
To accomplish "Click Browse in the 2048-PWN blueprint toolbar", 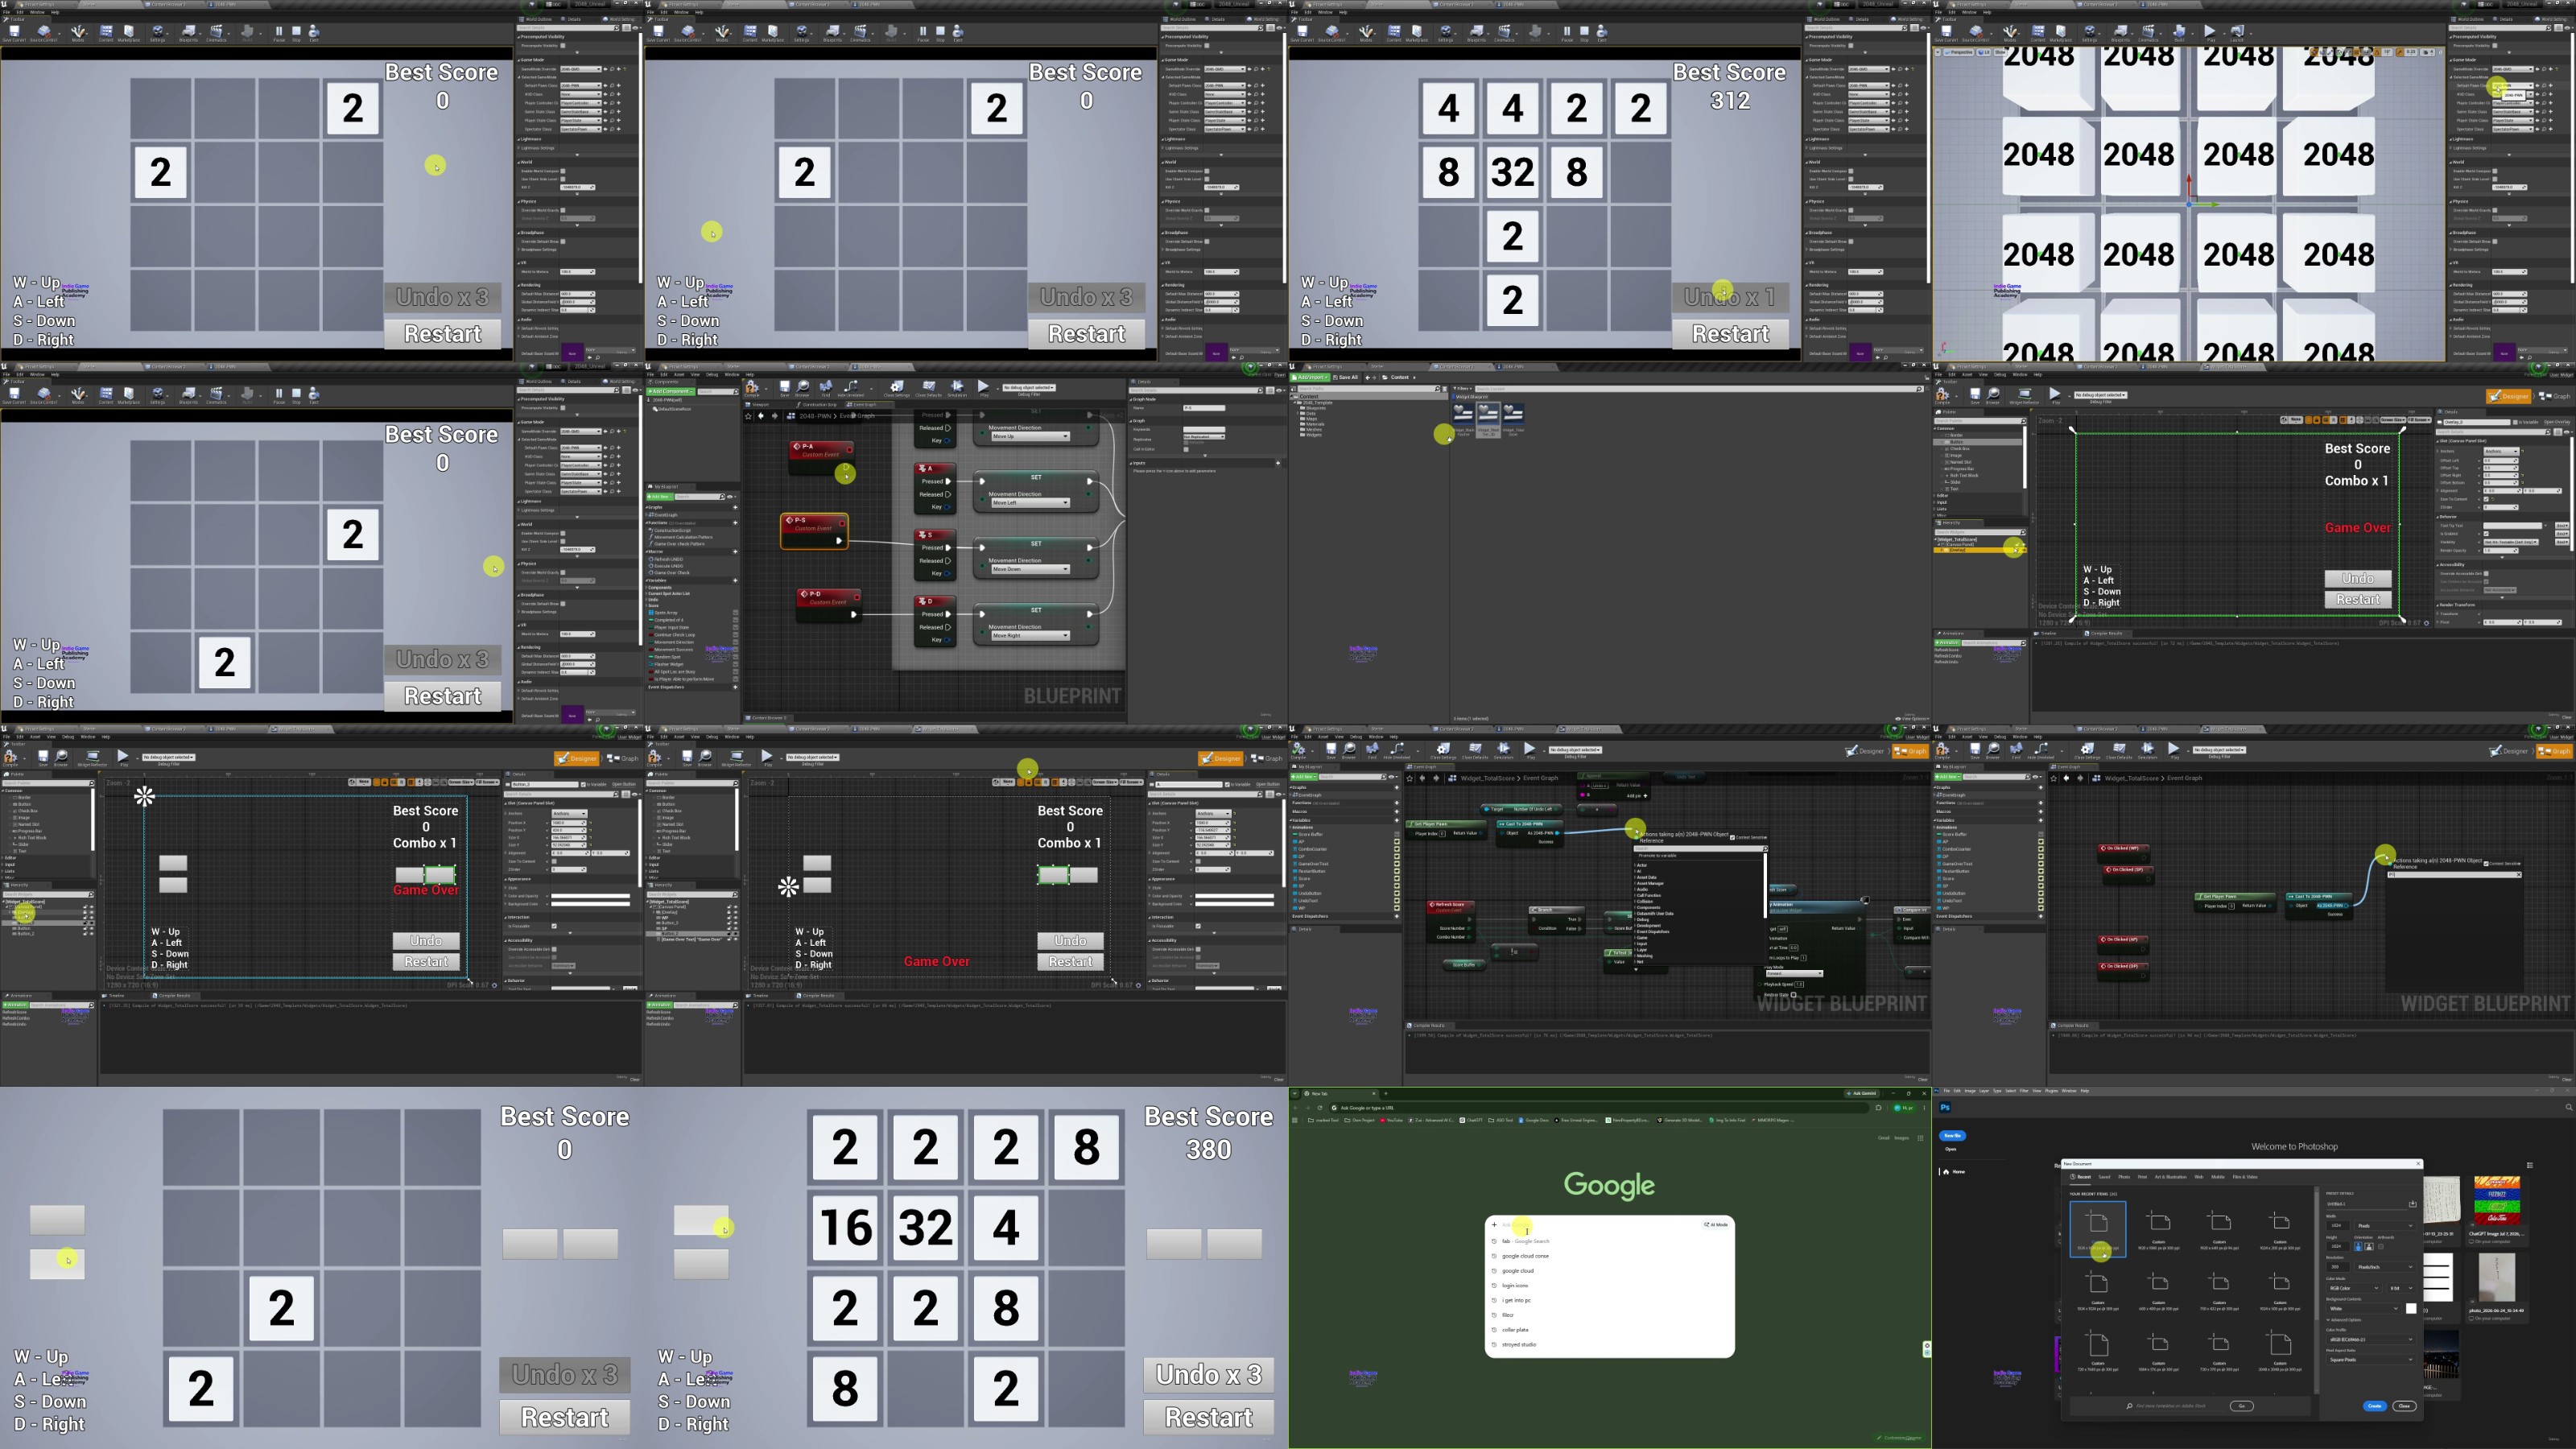I will 804,388.
